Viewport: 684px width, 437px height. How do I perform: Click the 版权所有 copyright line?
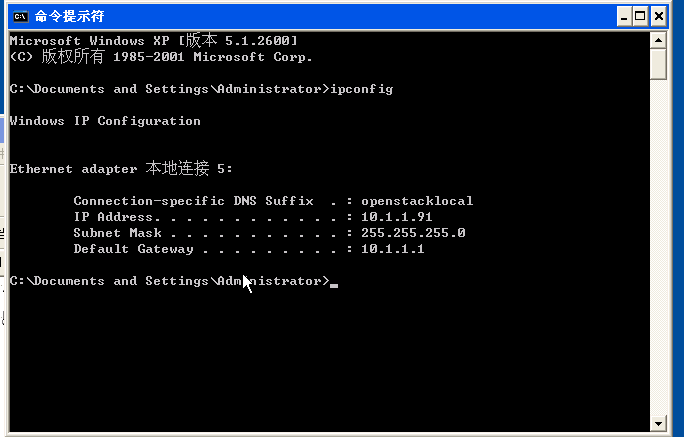161,57
